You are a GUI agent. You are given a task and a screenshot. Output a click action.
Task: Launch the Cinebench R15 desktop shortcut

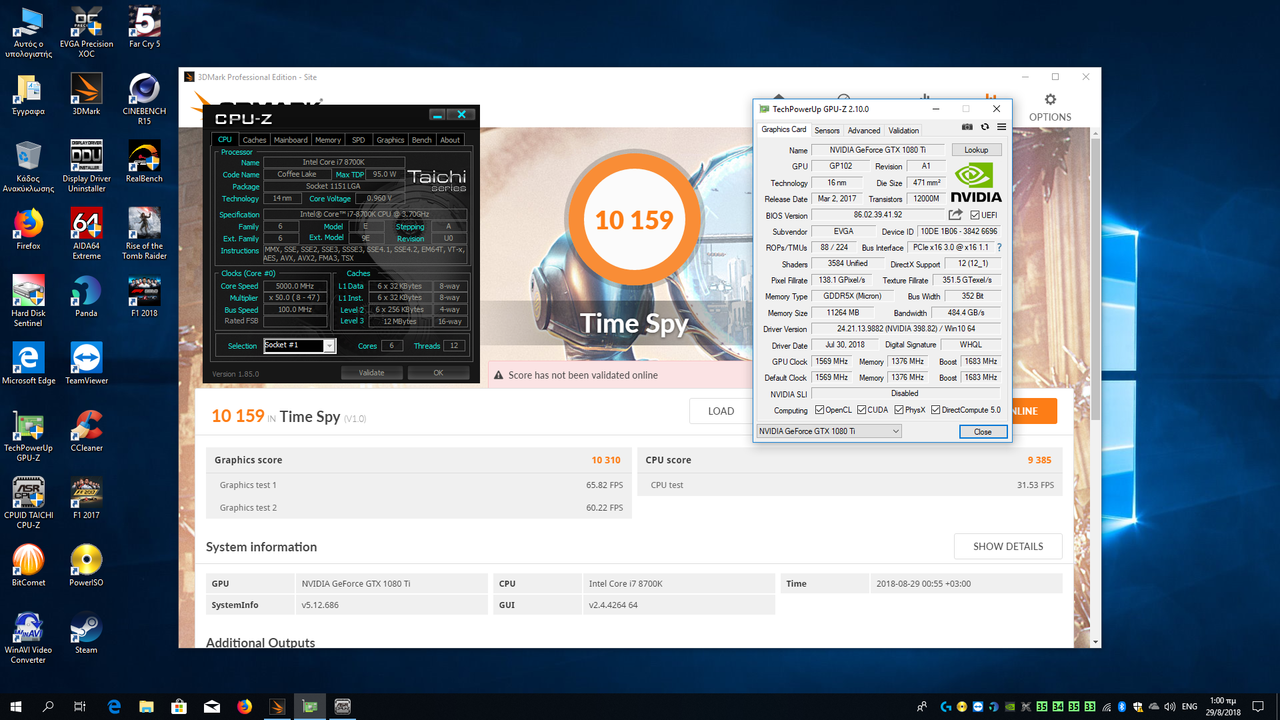[x=144, y=100]
